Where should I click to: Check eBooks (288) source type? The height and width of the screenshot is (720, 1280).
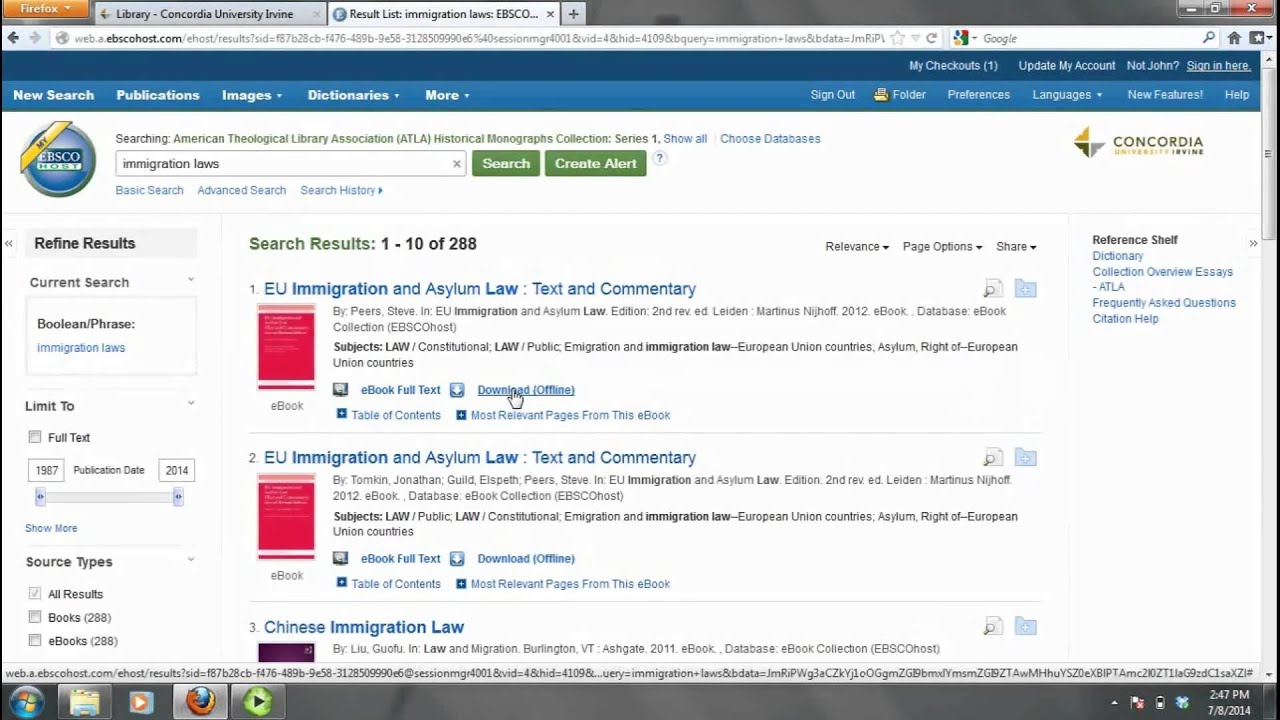[35, 641]
